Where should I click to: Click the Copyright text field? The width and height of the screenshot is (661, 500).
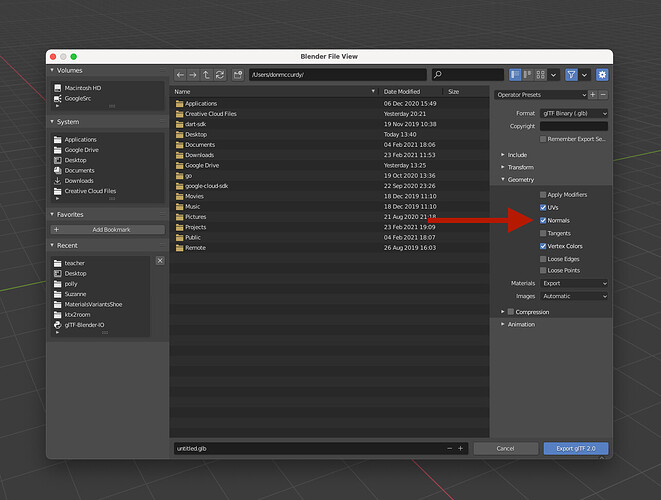(x=574, y=126)
